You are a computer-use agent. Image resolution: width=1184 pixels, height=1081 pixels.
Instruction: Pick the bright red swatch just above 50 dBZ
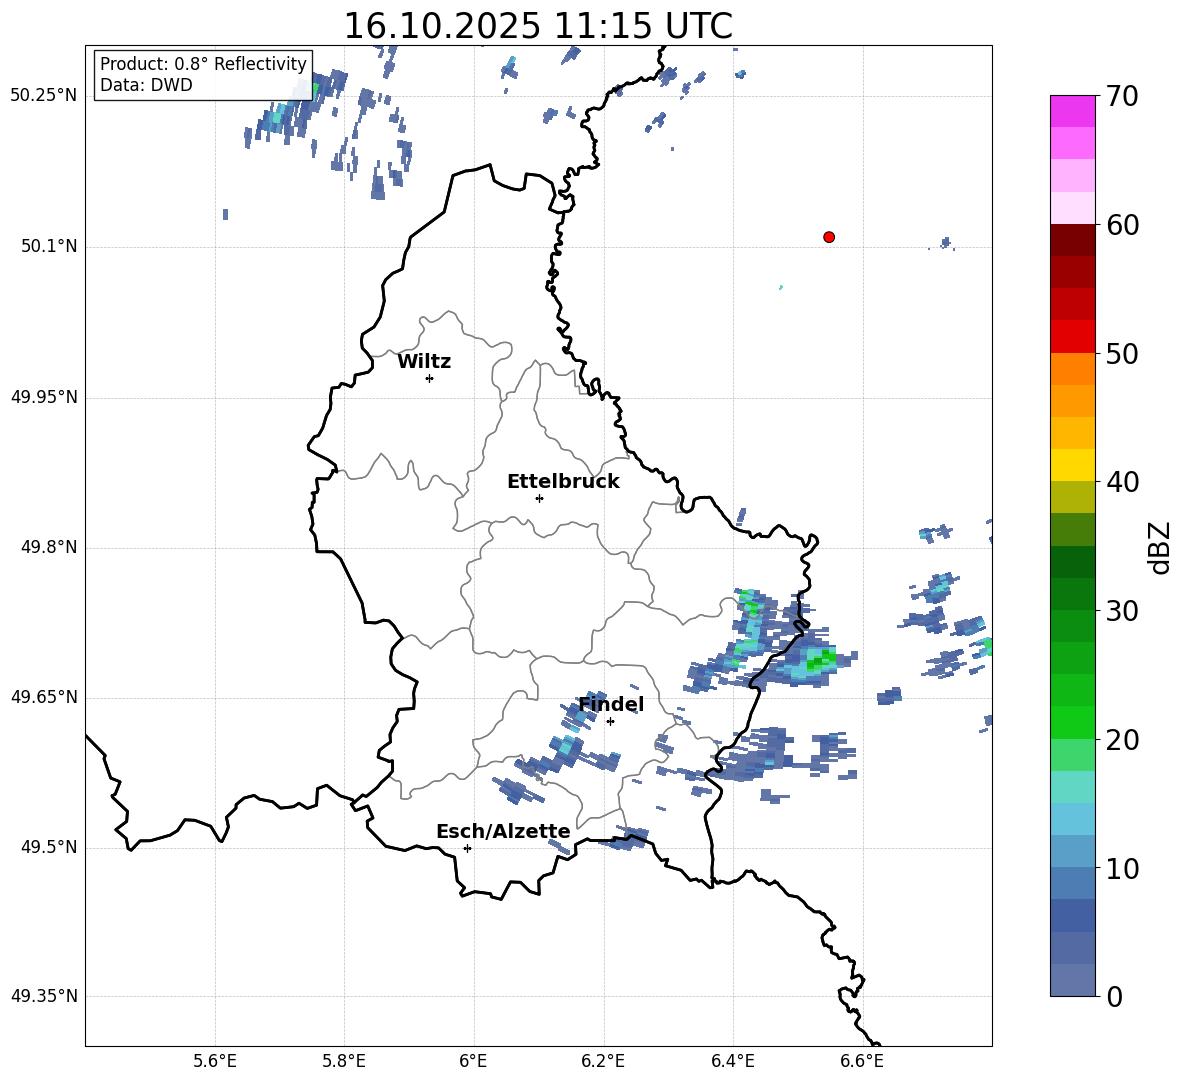point(1073,337)
